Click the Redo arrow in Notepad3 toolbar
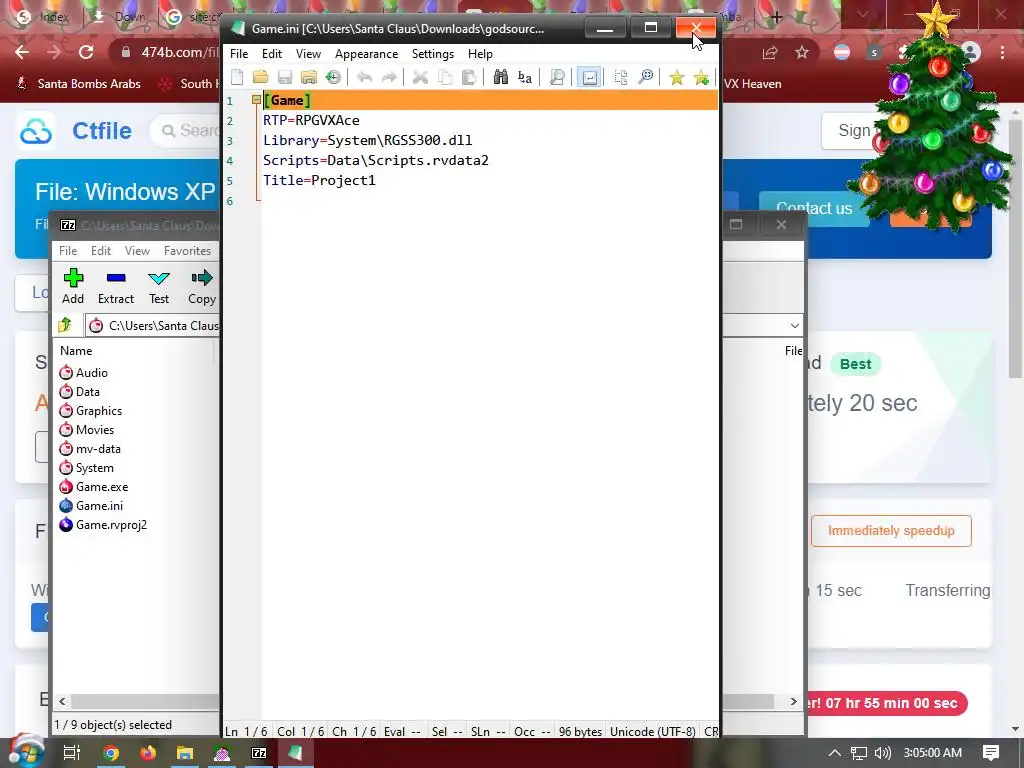Image resolution: width=1024 pixels, height=768 pixels. [x=389, y=78]
